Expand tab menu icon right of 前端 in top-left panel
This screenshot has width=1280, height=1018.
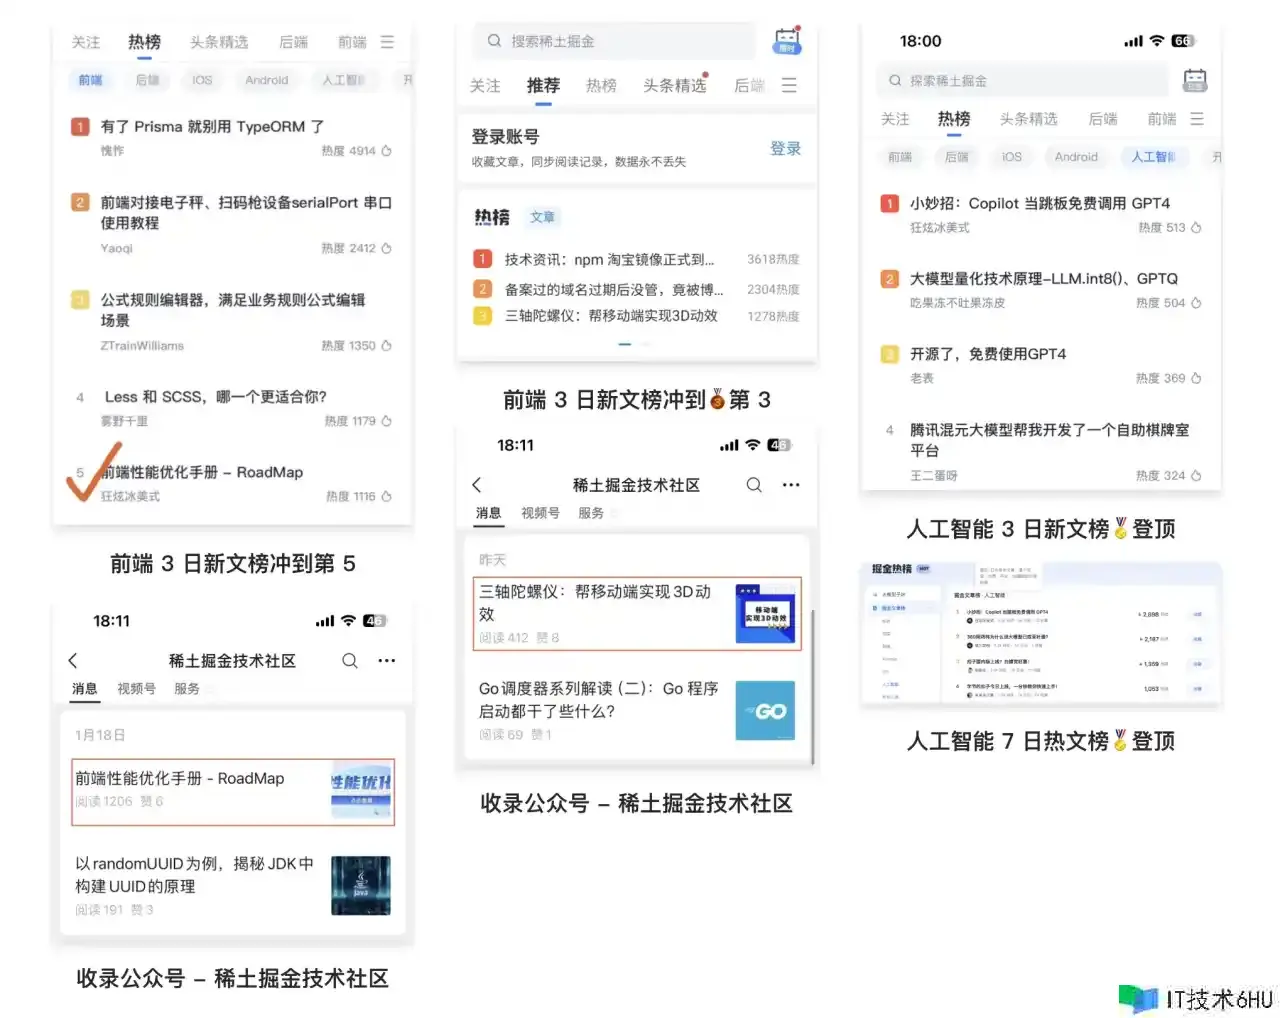387,42
